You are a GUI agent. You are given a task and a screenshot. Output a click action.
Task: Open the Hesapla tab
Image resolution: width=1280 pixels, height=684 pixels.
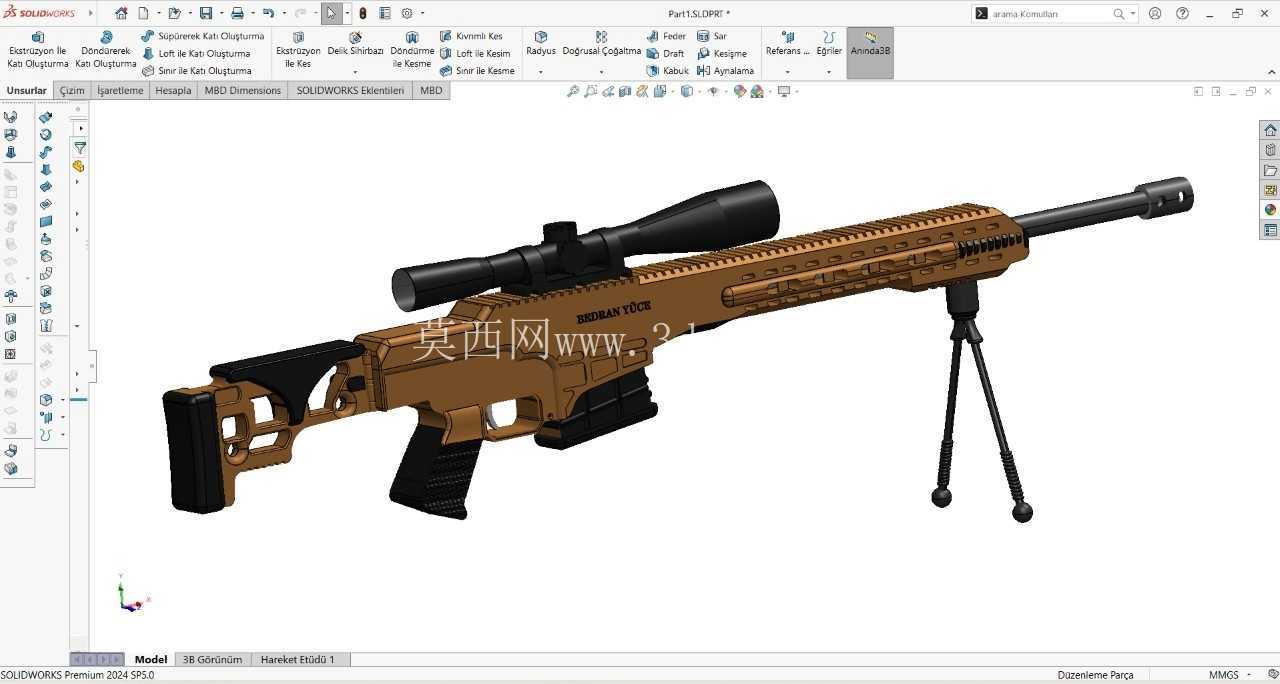(x=173, y=90)
